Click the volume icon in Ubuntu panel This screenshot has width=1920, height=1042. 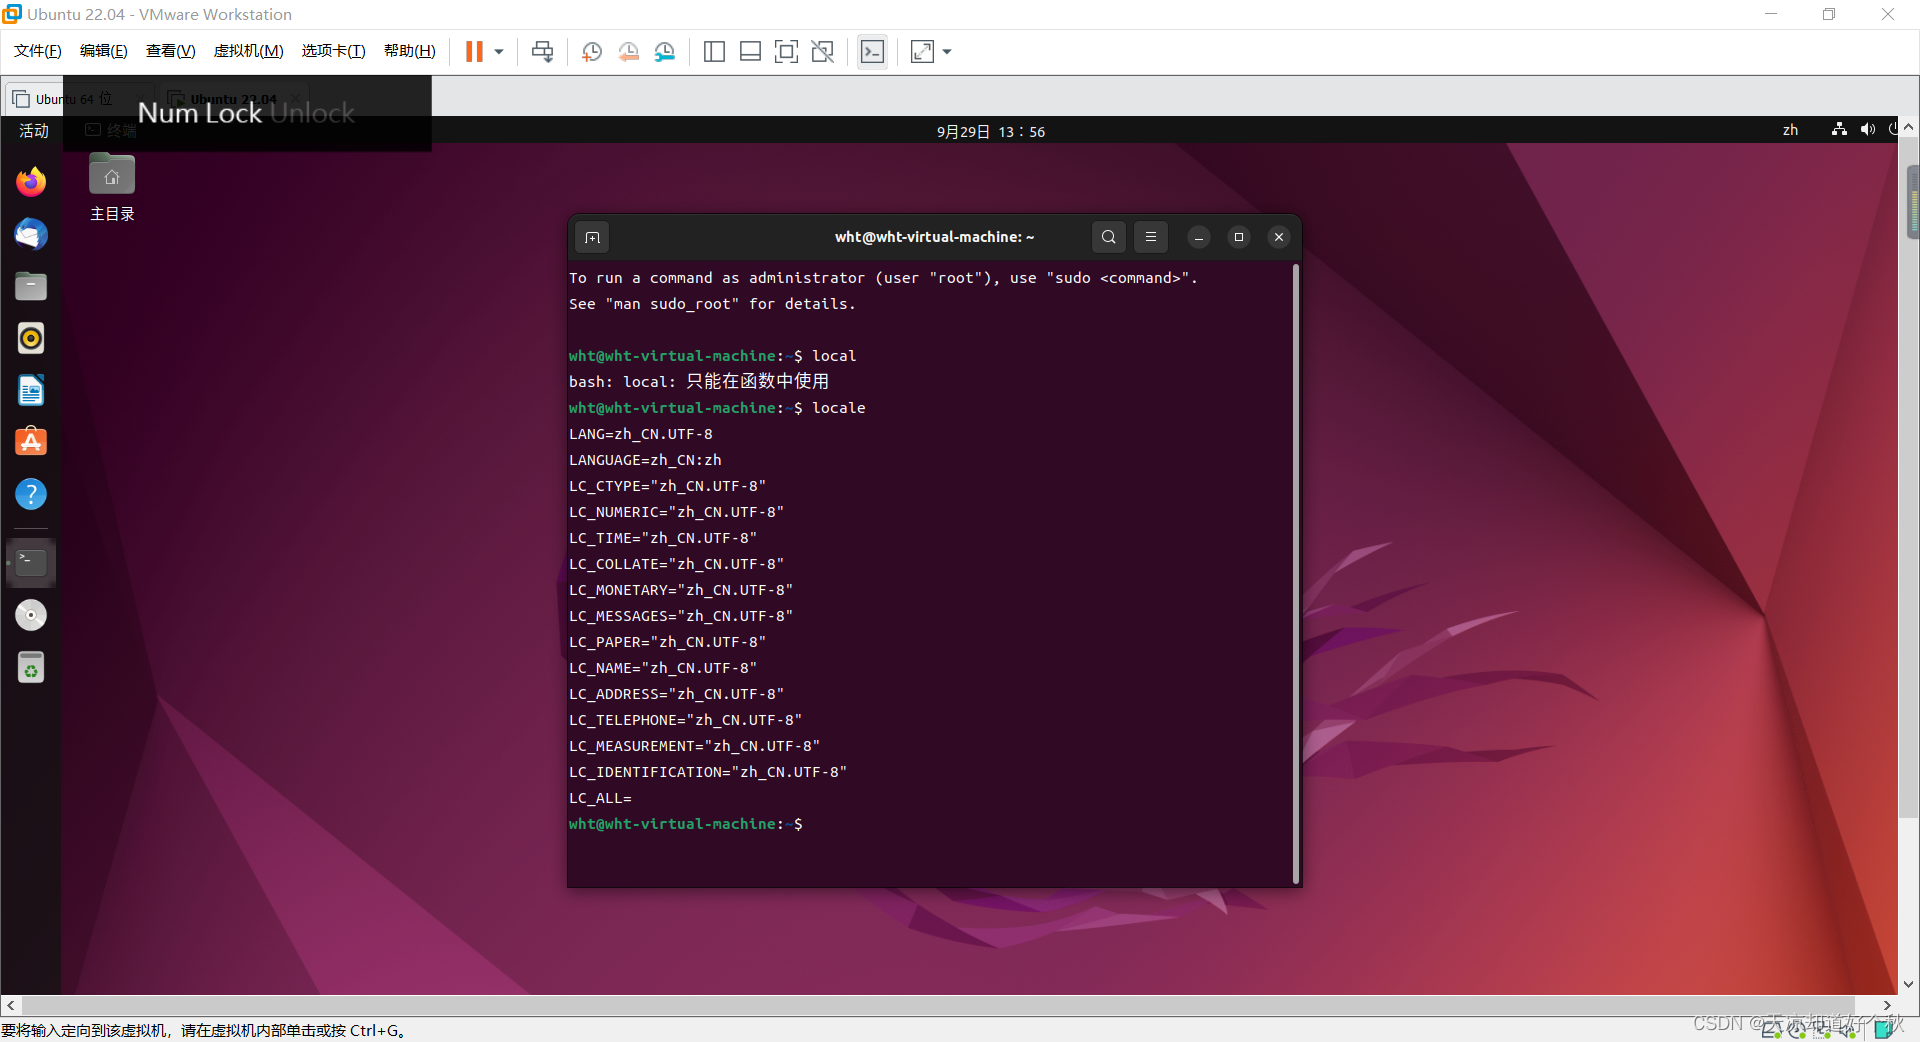(1867, 130)
